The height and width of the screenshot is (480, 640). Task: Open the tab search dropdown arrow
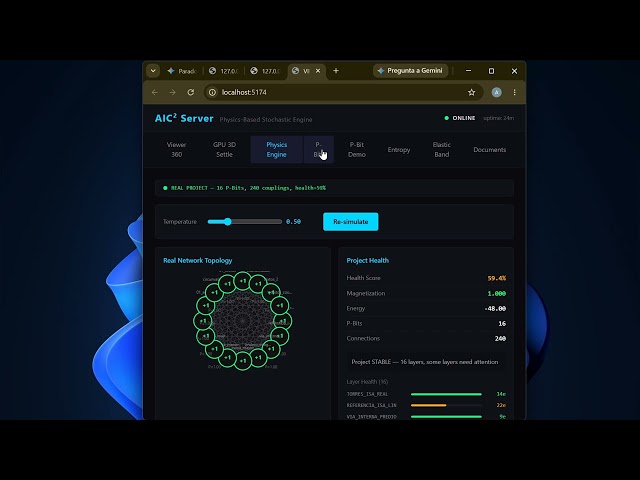pyautogui.click(x=153, y=71)
